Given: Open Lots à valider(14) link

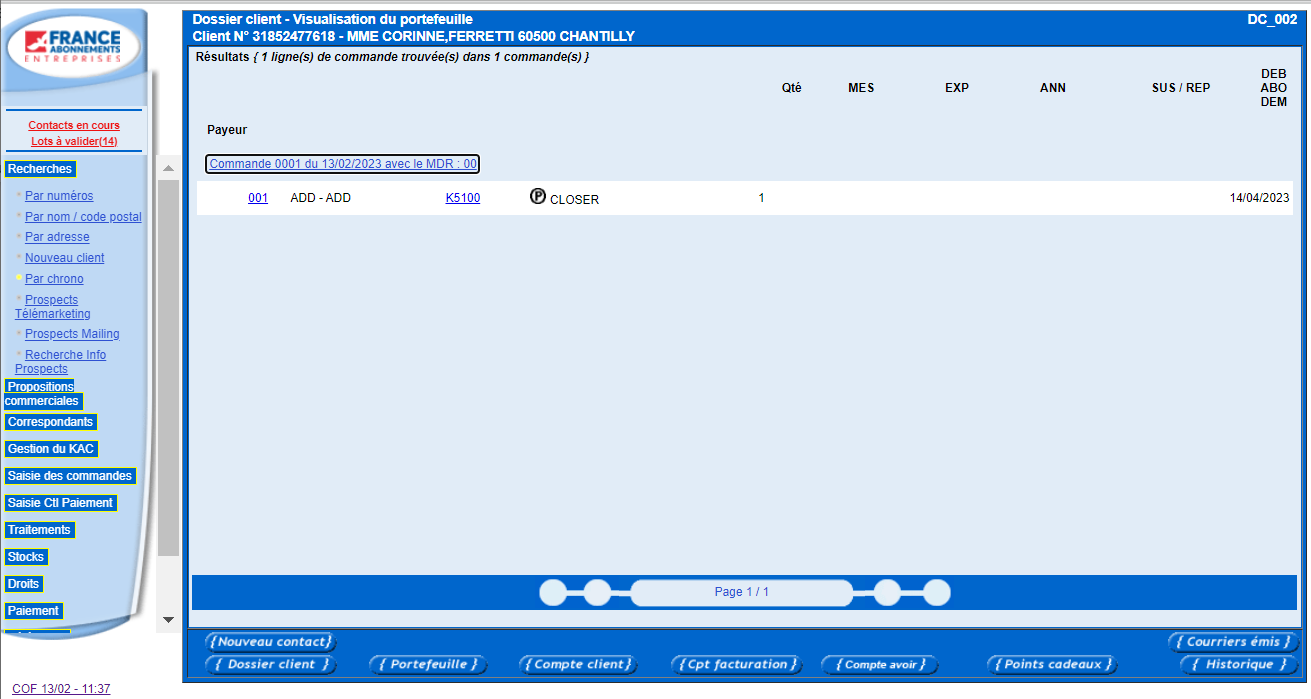Looking at the screenshot, I should [x=74, y=141].
